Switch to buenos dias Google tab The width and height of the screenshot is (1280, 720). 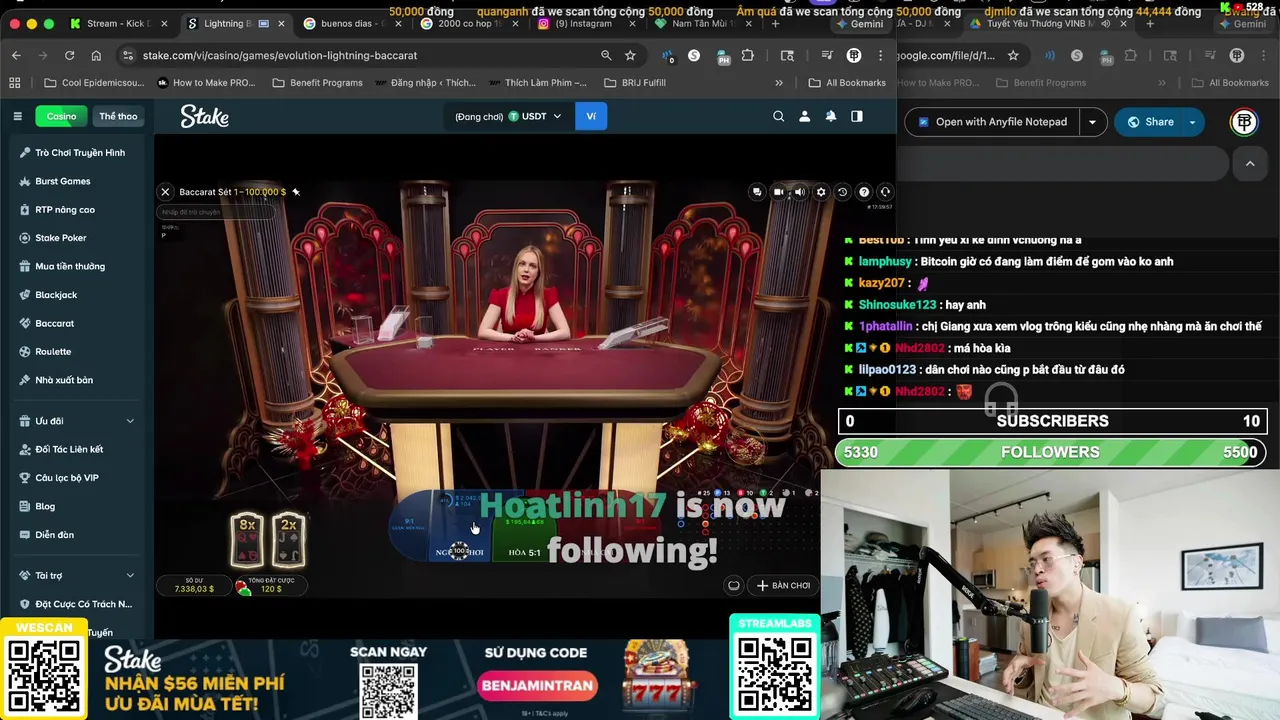(349, 23)
